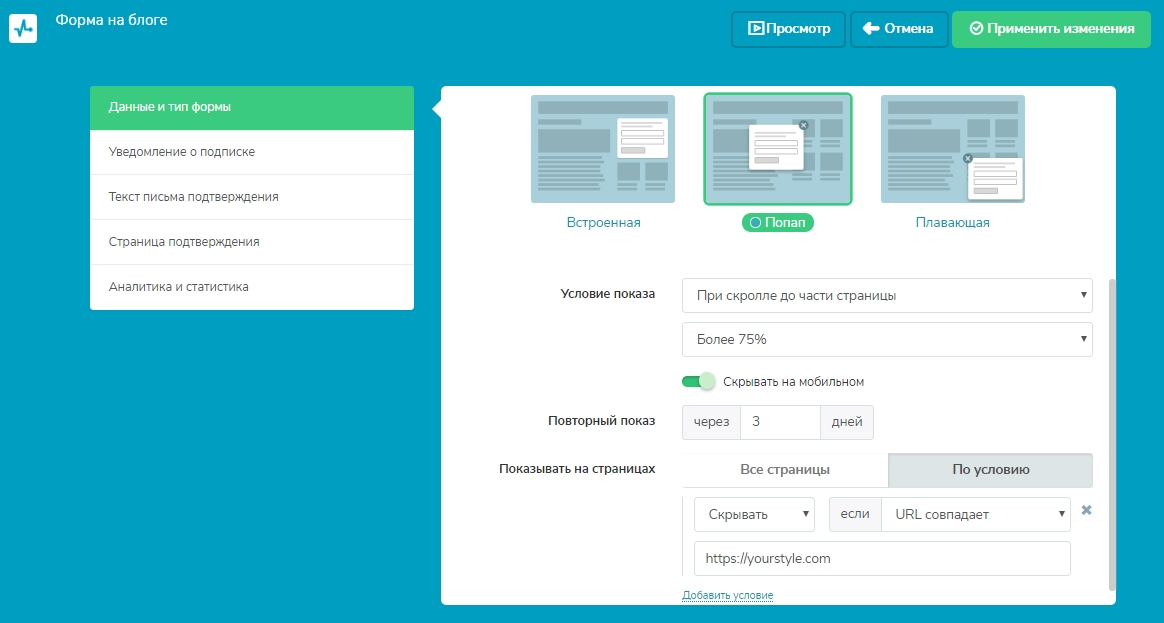The height and width of the screenshot is (623, 1164).
Task: Open the При скролле до части страницы dropdown
Action: tap(887, 295)
